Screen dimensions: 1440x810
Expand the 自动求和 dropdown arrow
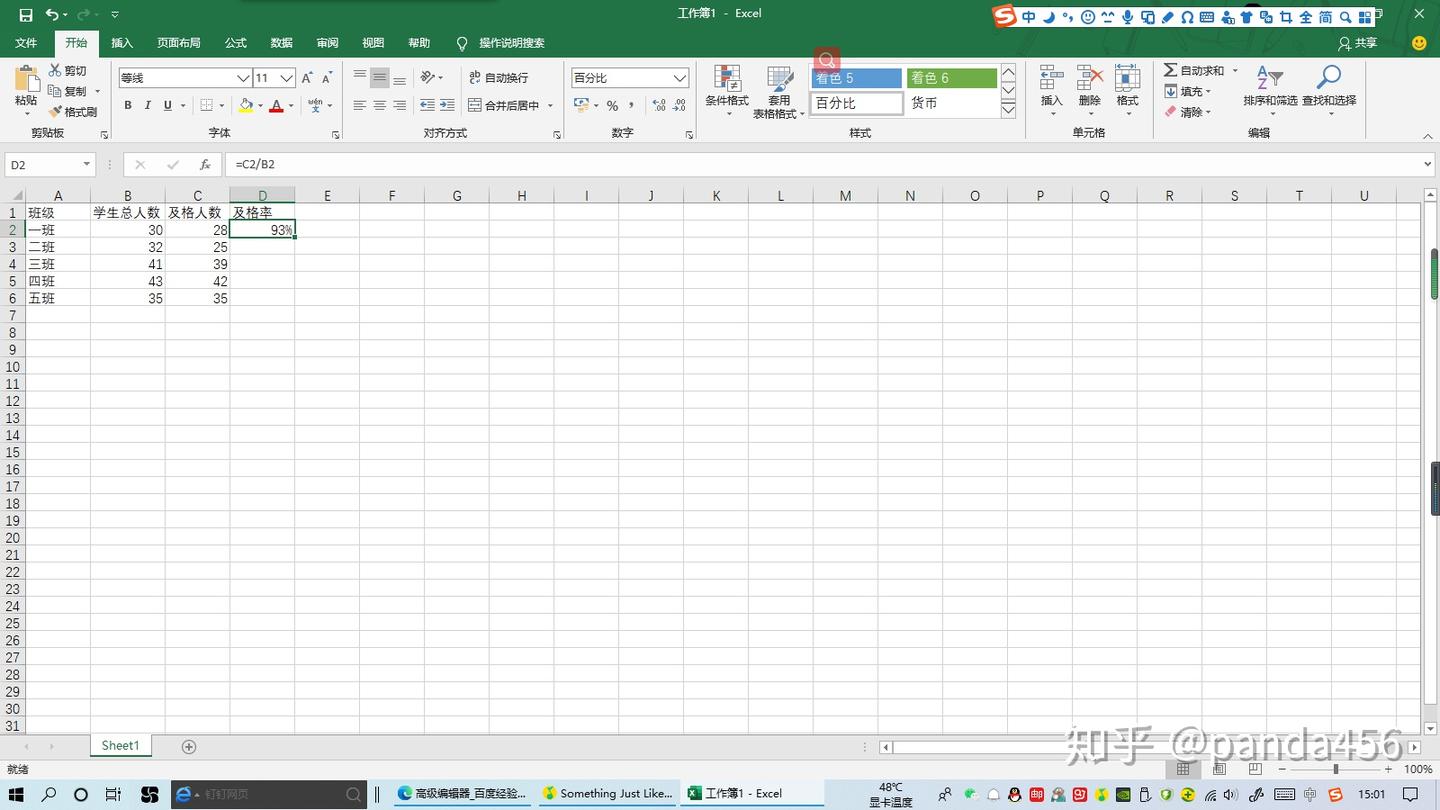click(1236, 71)
